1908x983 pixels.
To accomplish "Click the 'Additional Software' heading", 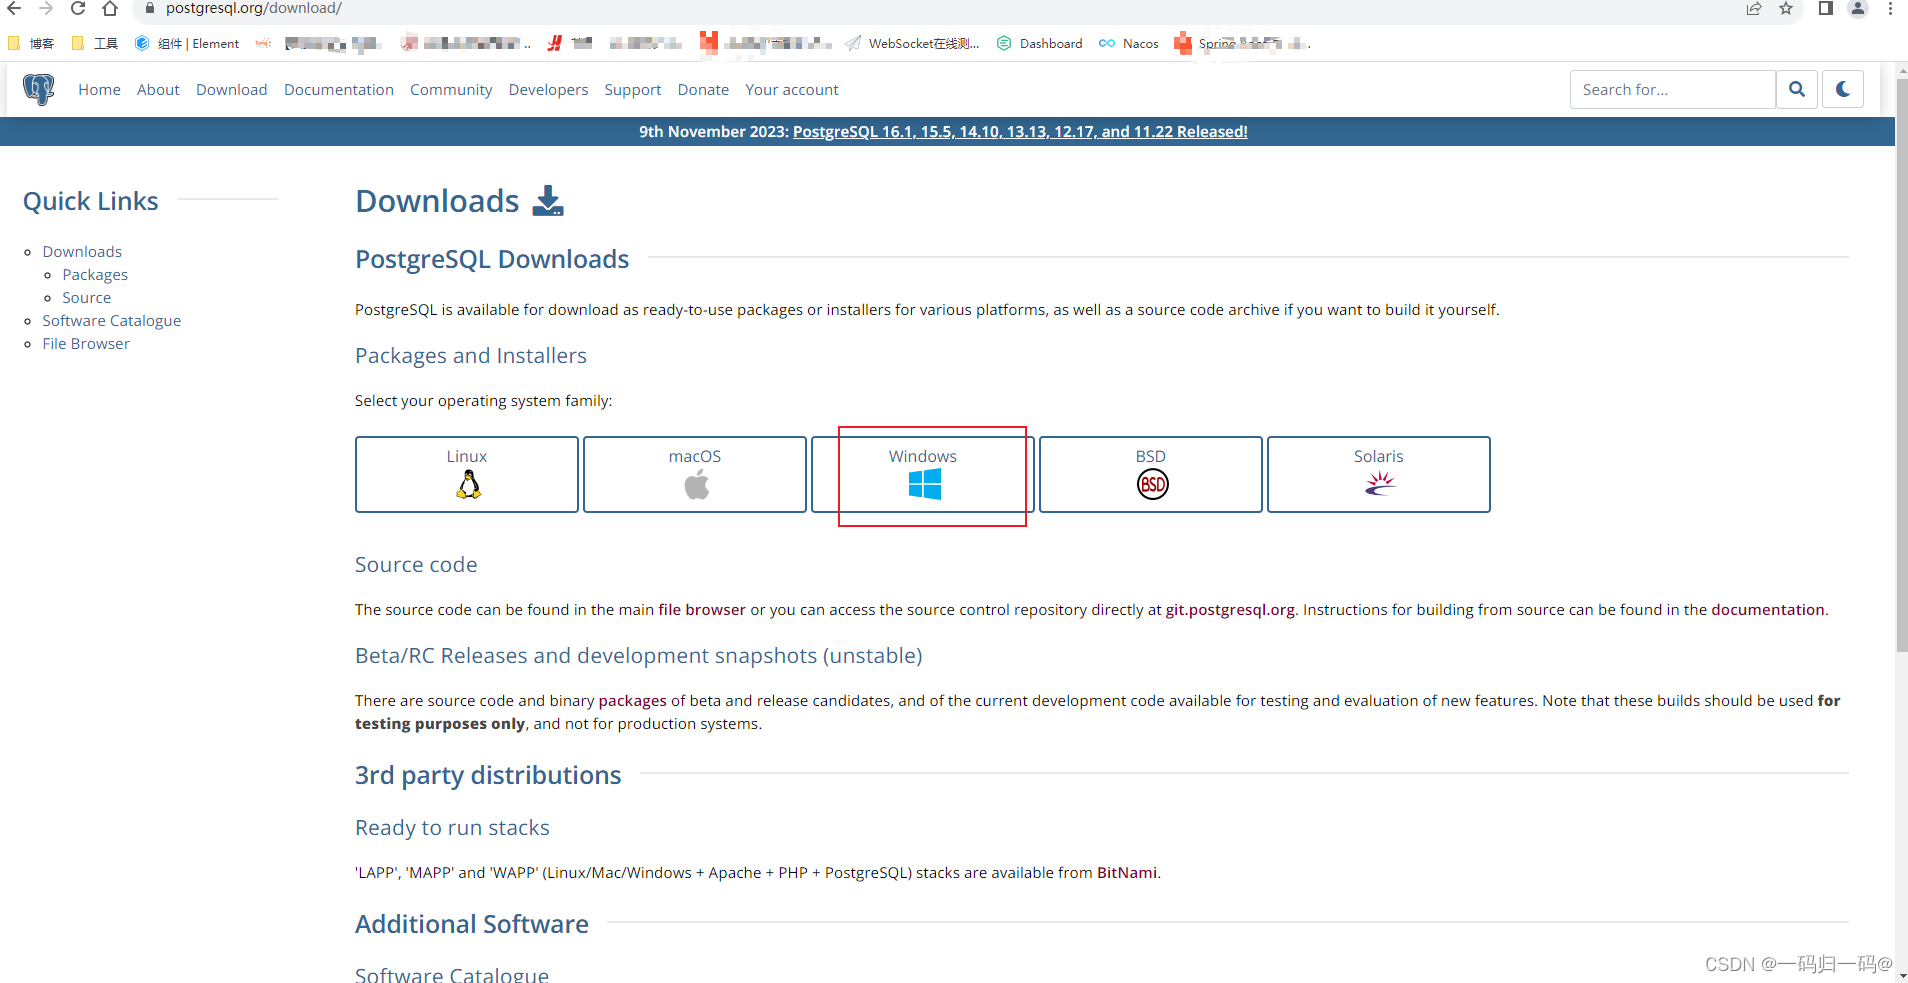I will tap(472, 924).
